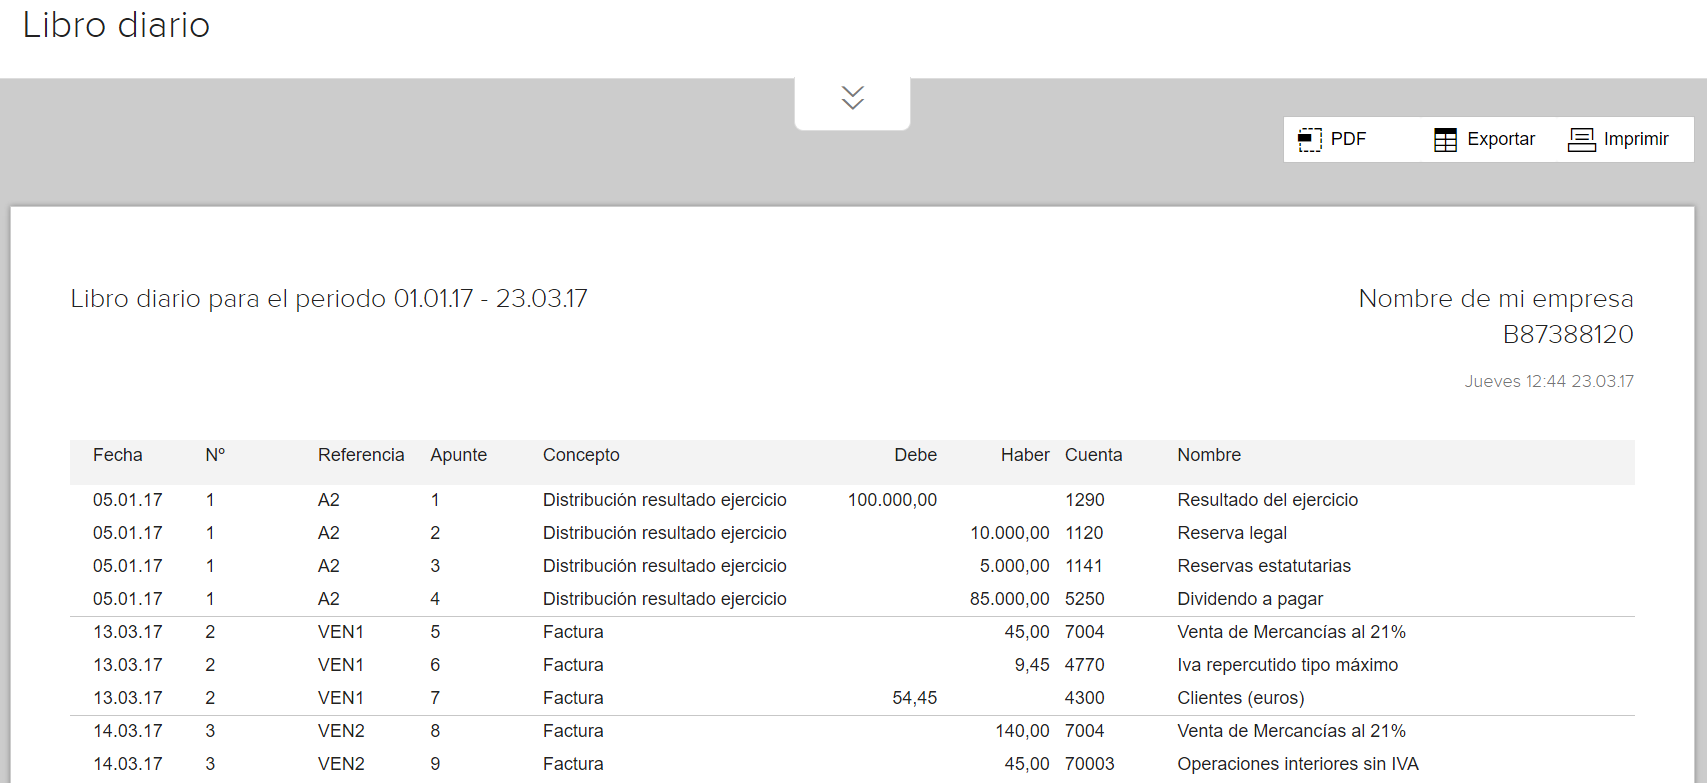Click Factura concept on apunte 6 row
1707x783 pixels.
573,665
